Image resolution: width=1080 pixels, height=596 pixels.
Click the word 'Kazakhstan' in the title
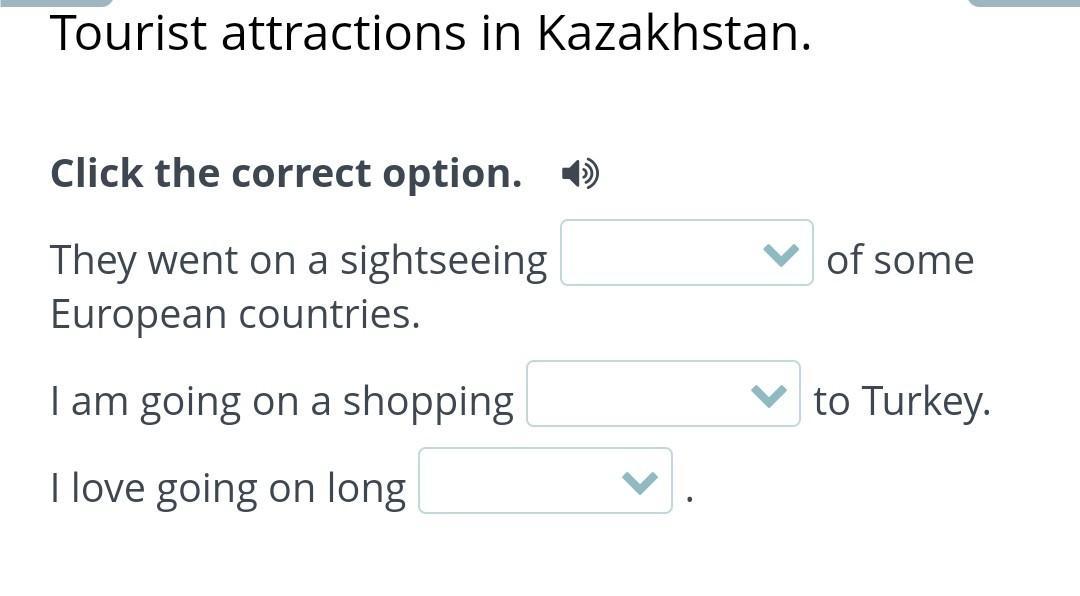673,34
